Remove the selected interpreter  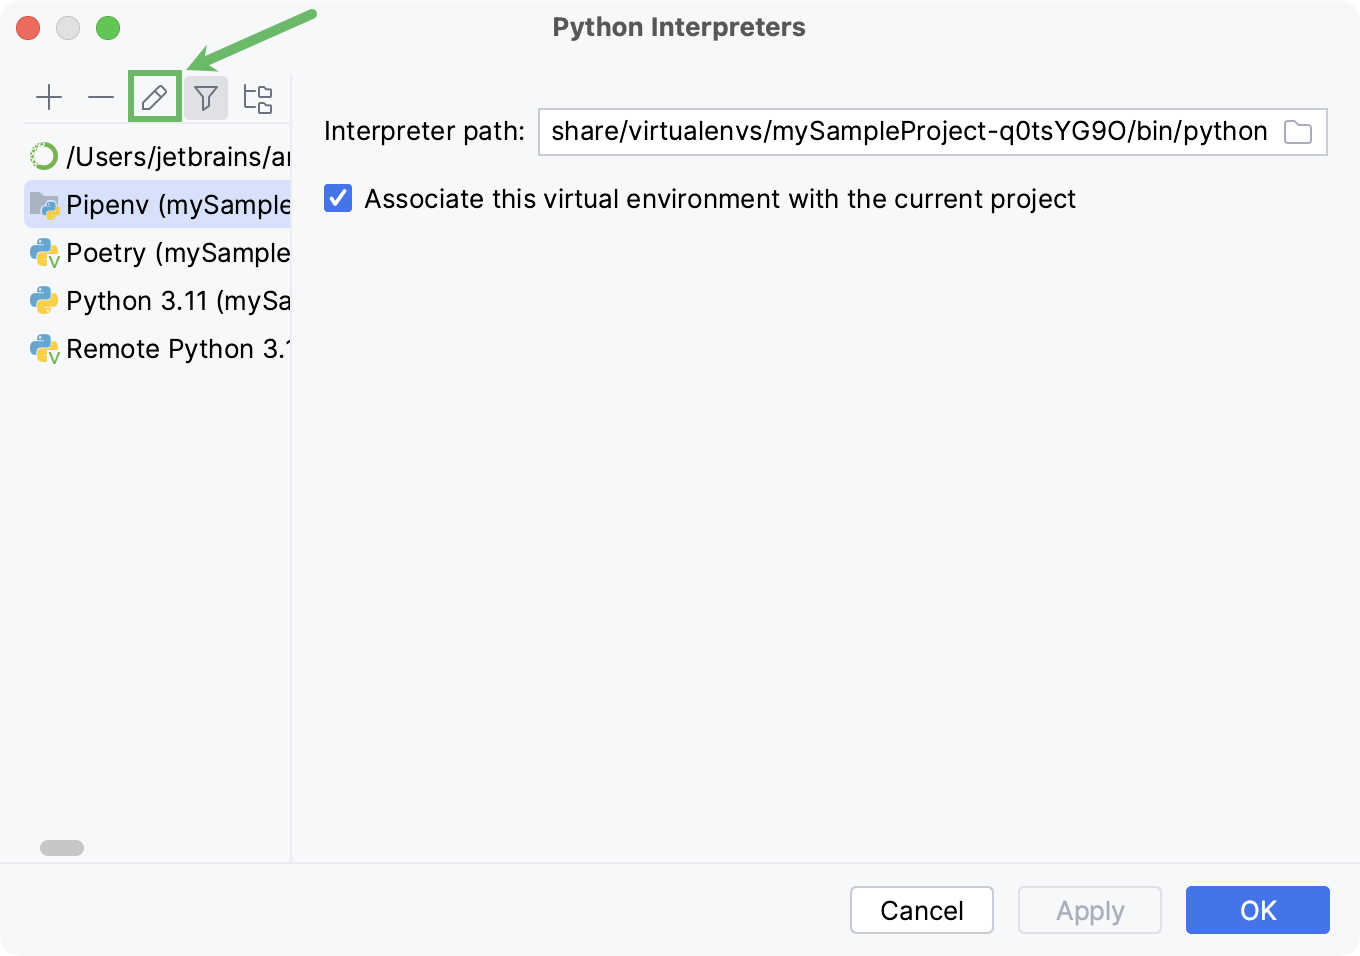coord(101,97)
